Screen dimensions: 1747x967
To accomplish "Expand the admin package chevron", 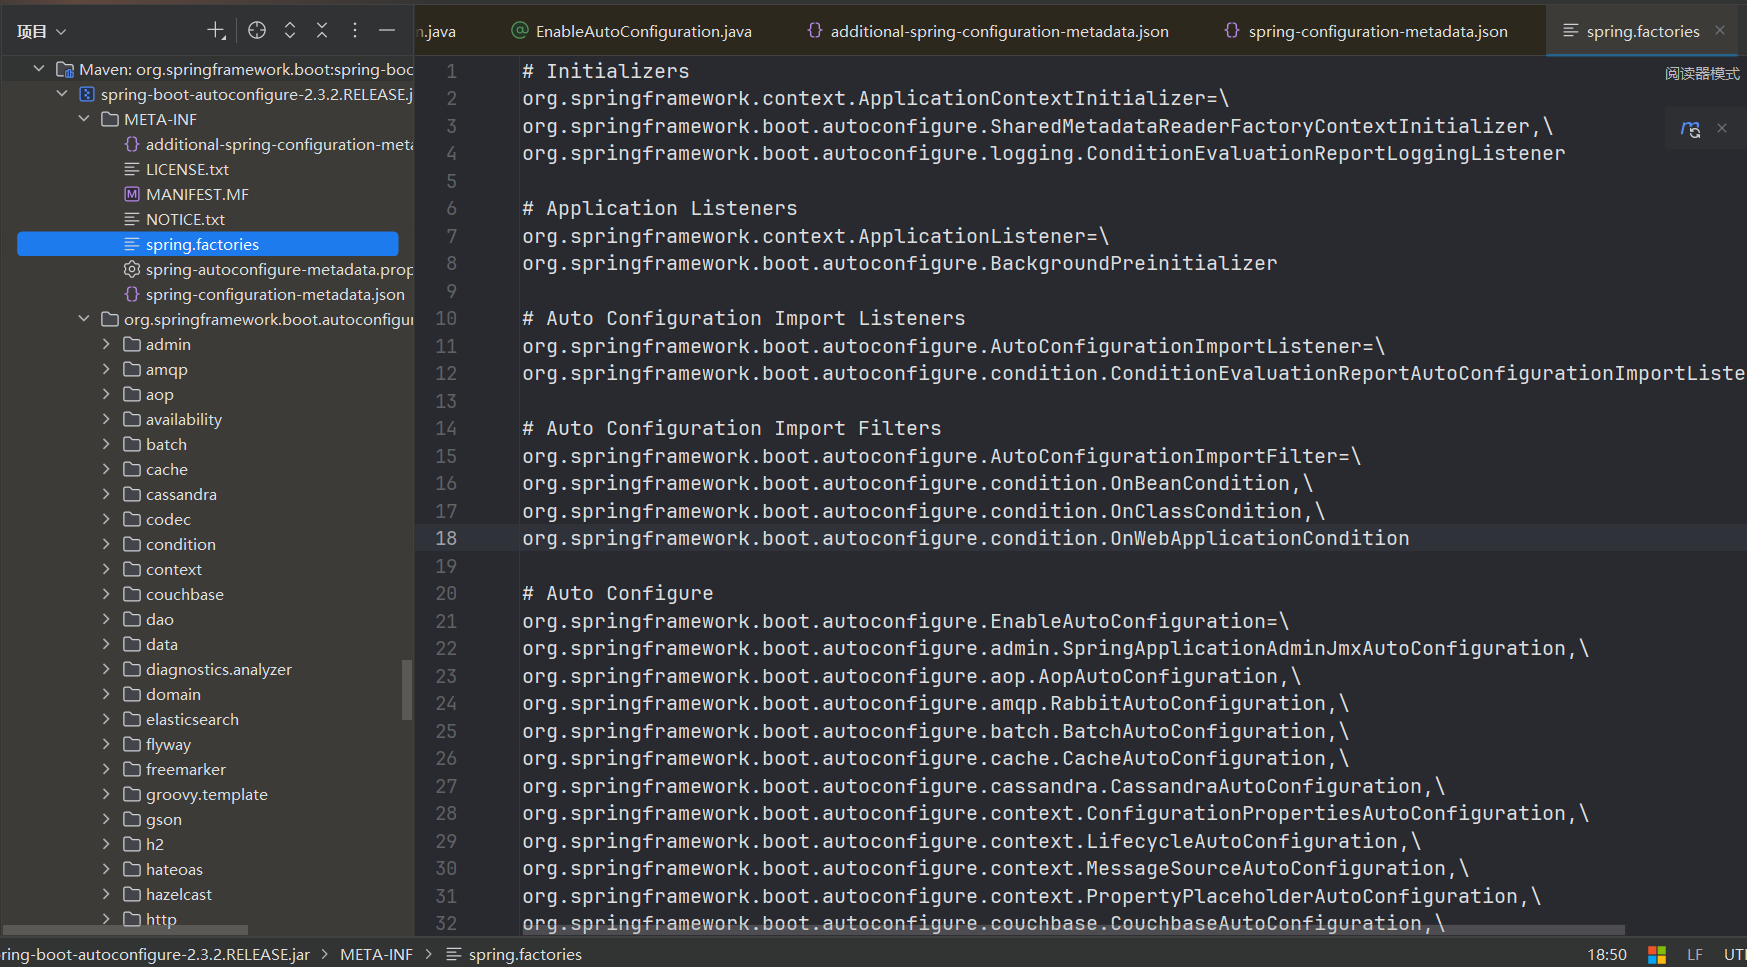I will tap(106, 344).
